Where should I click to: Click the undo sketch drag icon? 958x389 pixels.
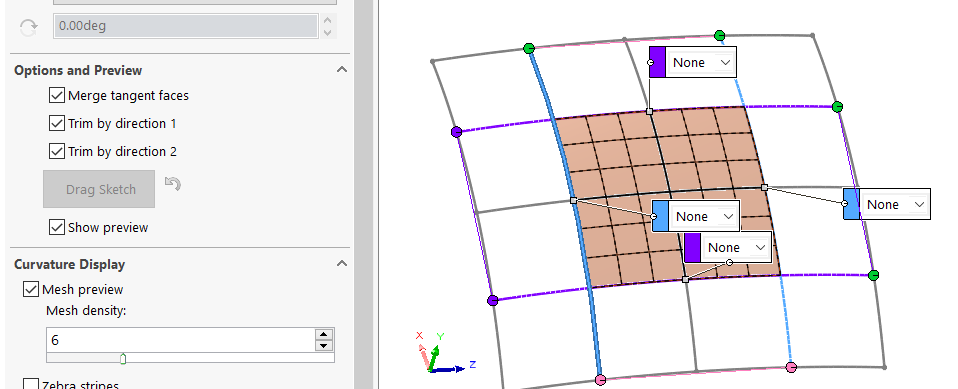click(x=173, y=183)
